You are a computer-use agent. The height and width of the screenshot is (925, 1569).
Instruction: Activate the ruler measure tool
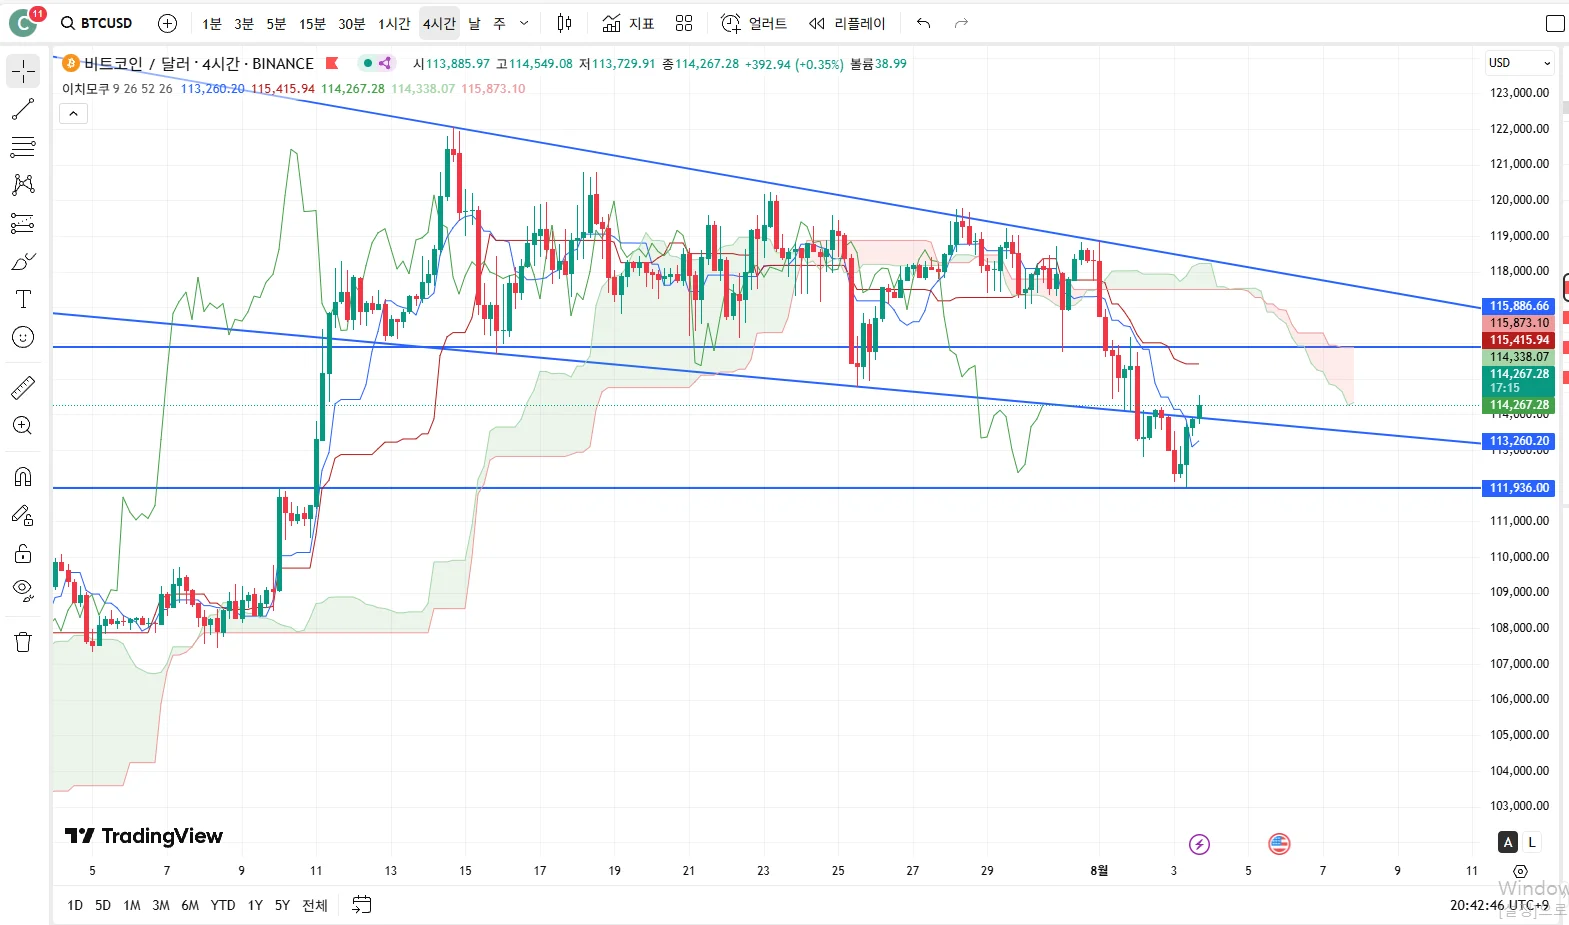[23, 387]
